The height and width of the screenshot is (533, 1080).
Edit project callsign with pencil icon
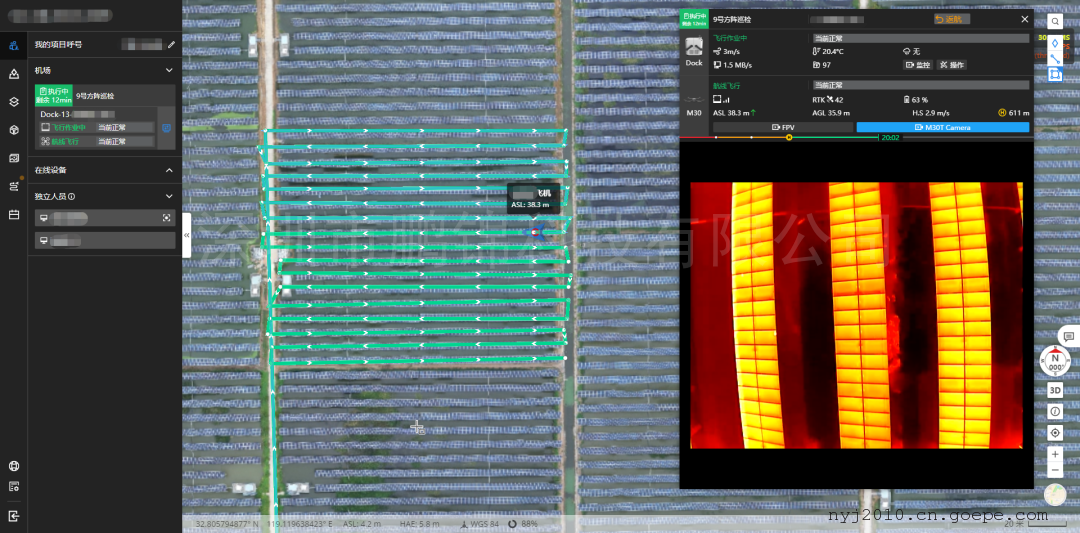(x=171, y=44)
